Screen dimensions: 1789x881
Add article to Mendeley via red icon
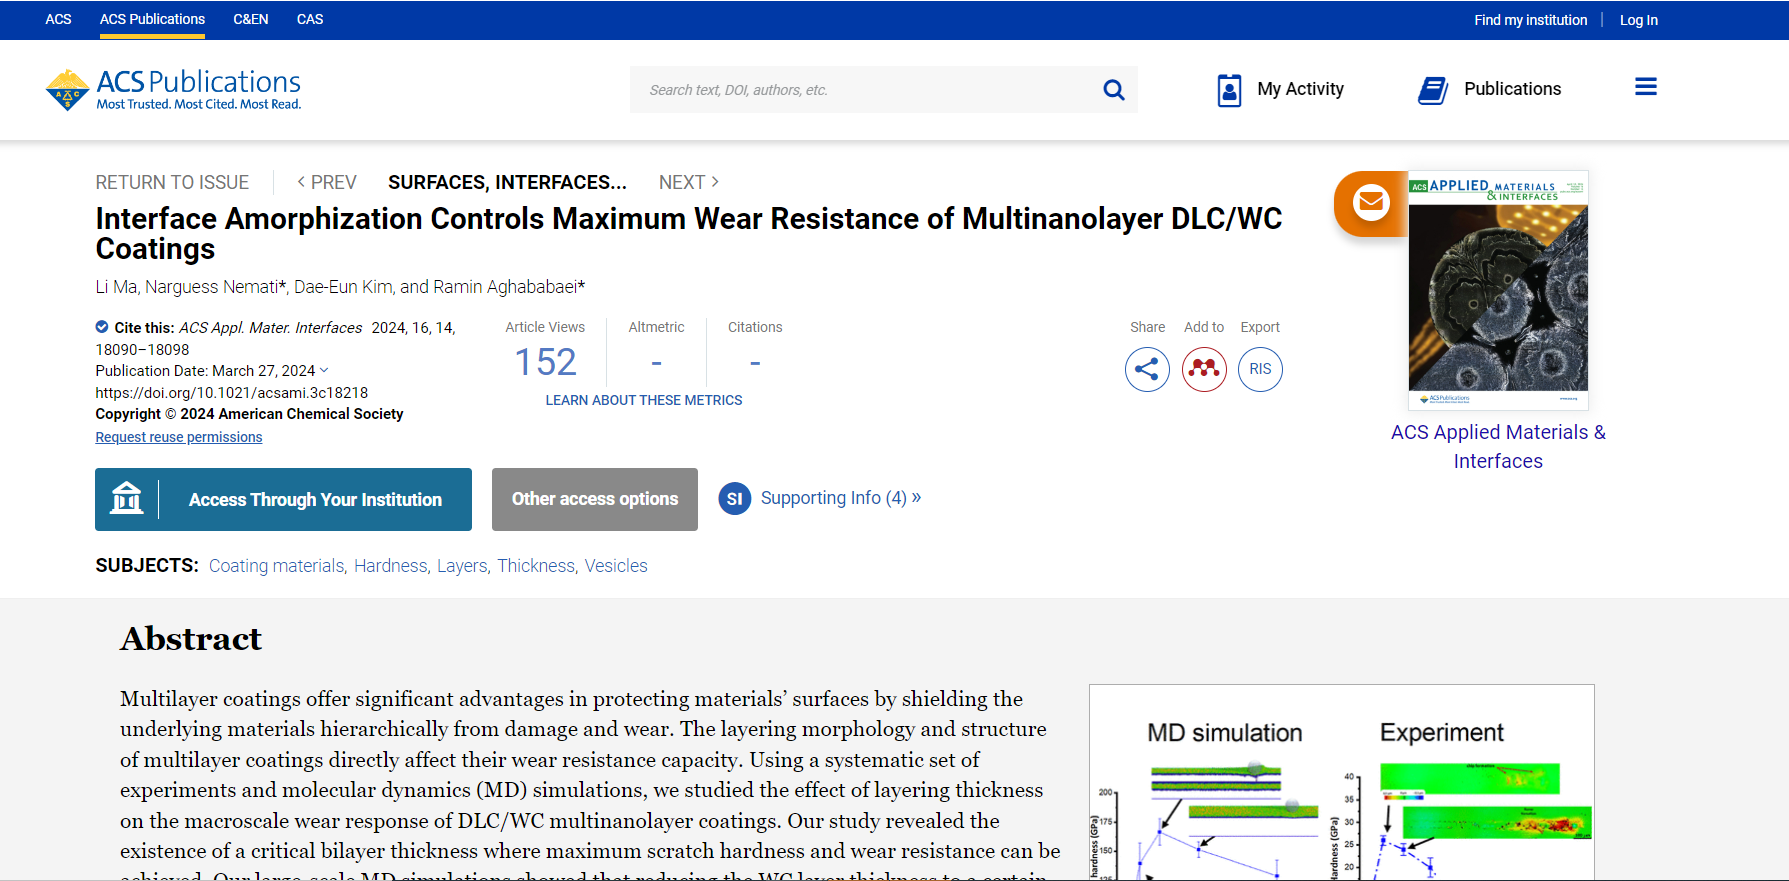click(1204, 370)
